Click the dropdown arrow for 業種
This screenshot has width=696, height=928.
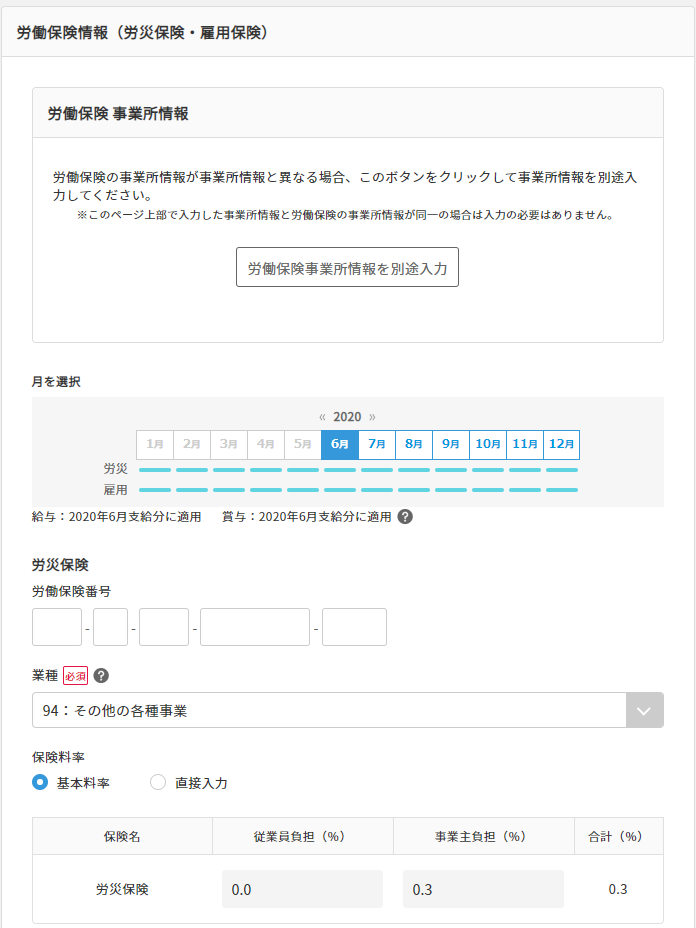[x=644, y=711]
